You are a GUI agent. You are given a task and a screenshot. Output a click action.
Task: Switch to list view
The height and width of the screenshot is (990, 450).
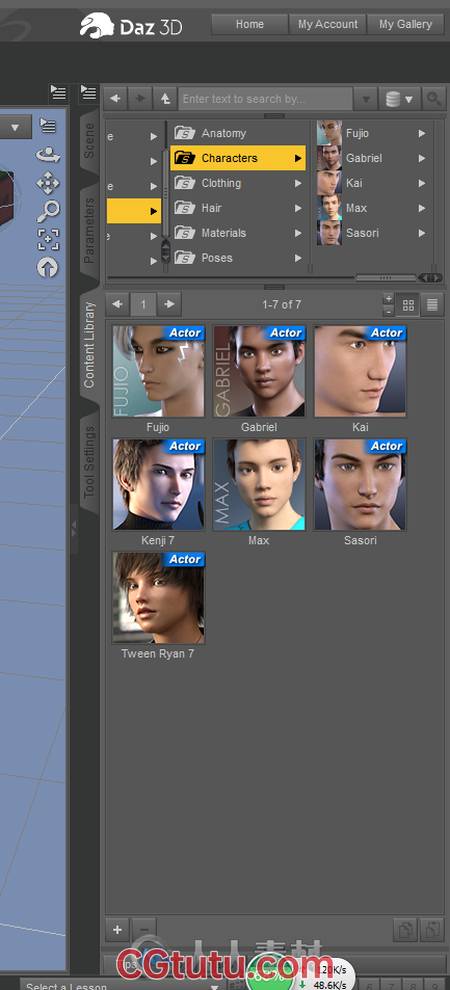pyautogui.click(x=432, y=305)
